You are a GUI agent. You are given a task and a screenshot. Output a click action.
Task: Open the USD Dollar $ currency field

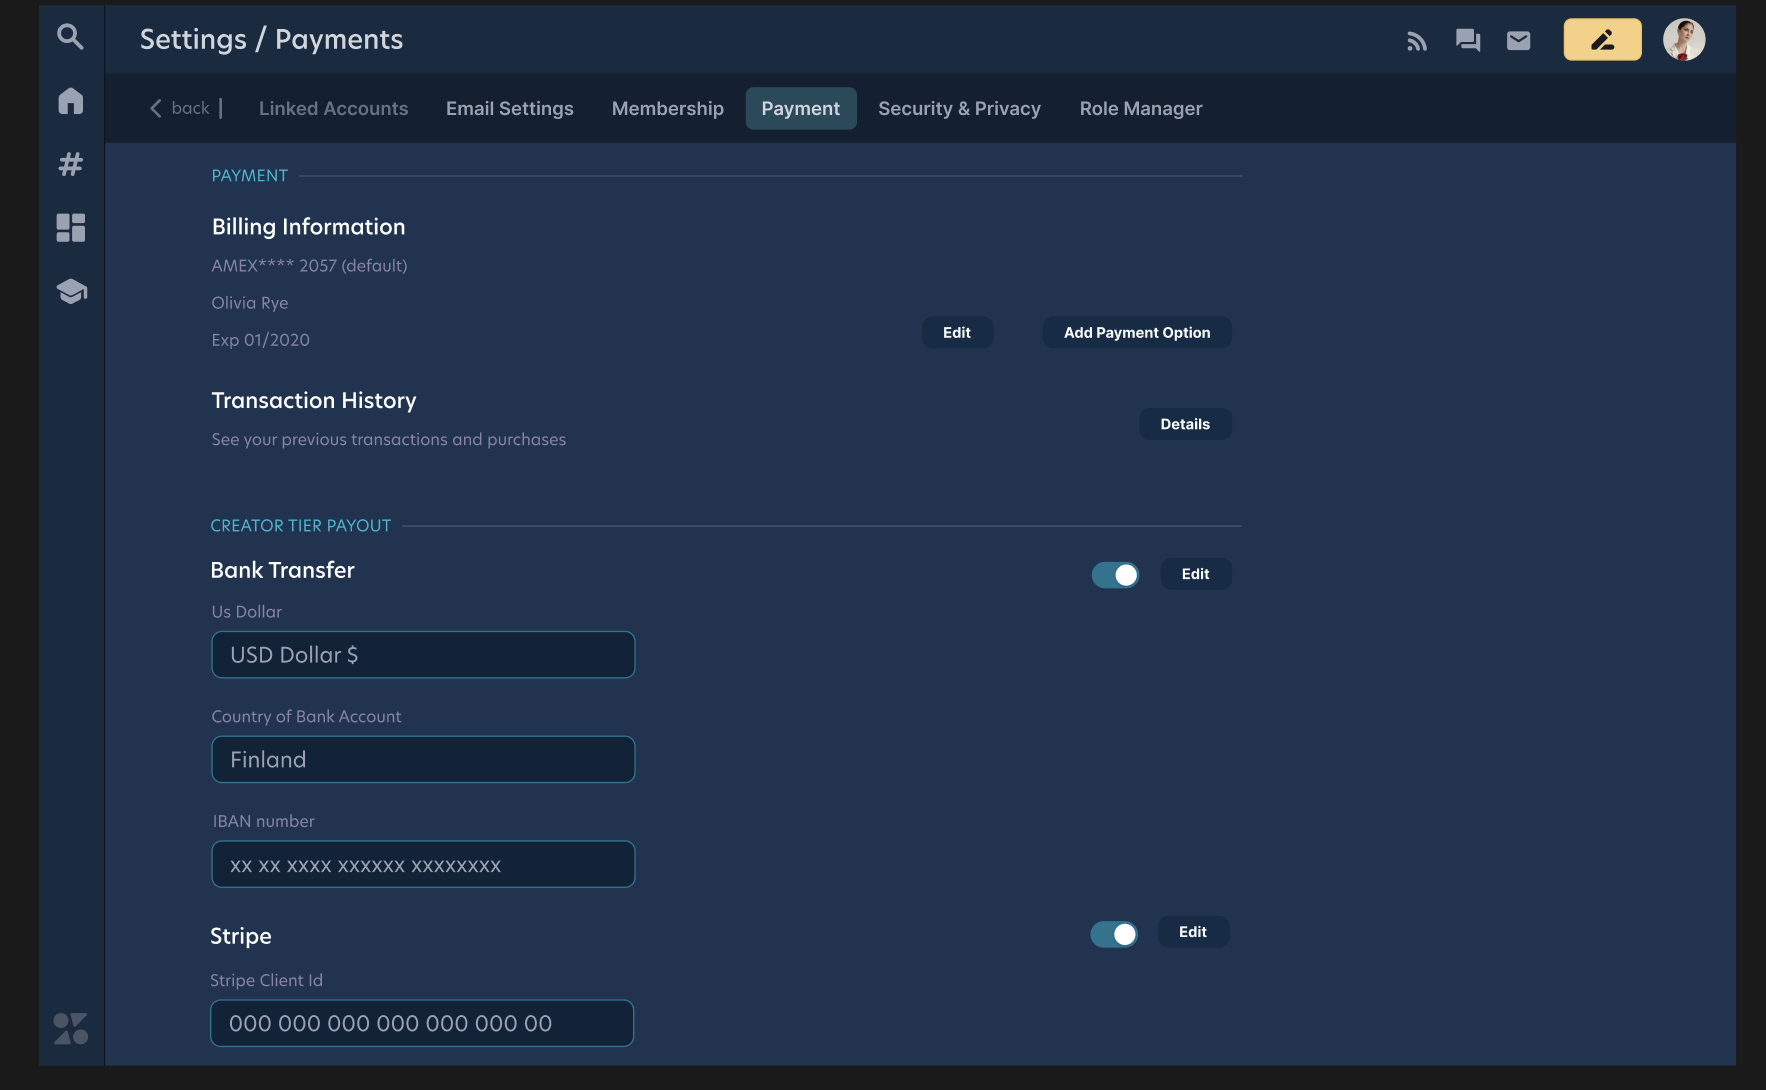click(x=423, y=655)
